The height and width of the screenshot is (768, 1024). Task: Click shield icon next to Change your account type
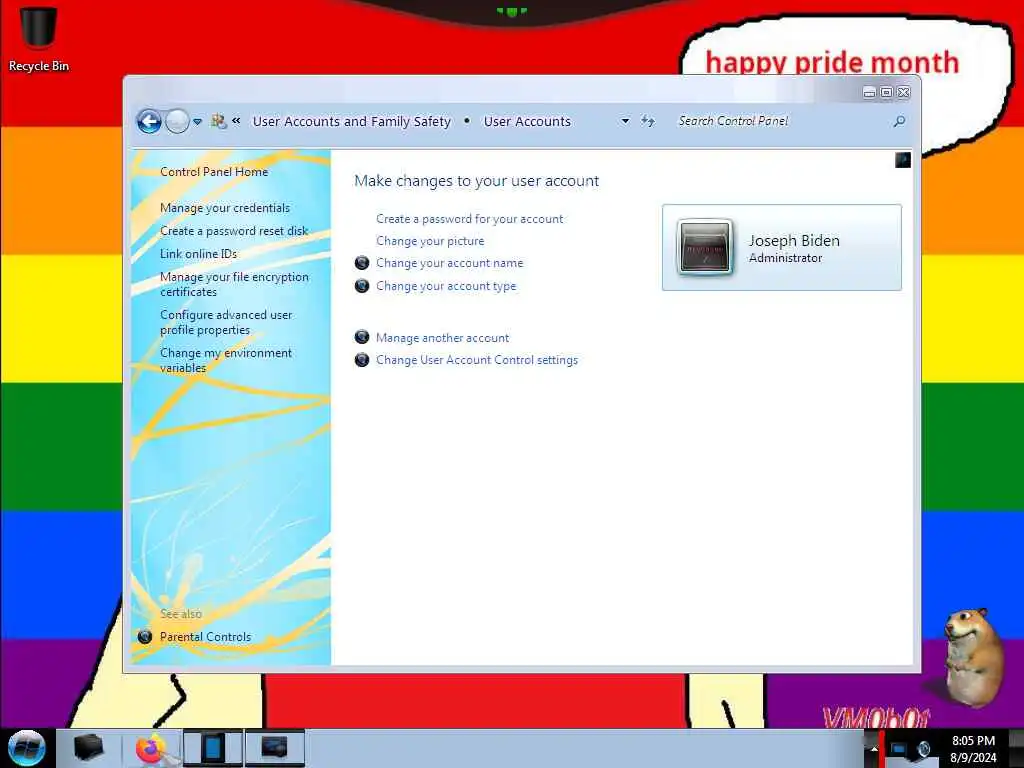[x=362, y=285]
